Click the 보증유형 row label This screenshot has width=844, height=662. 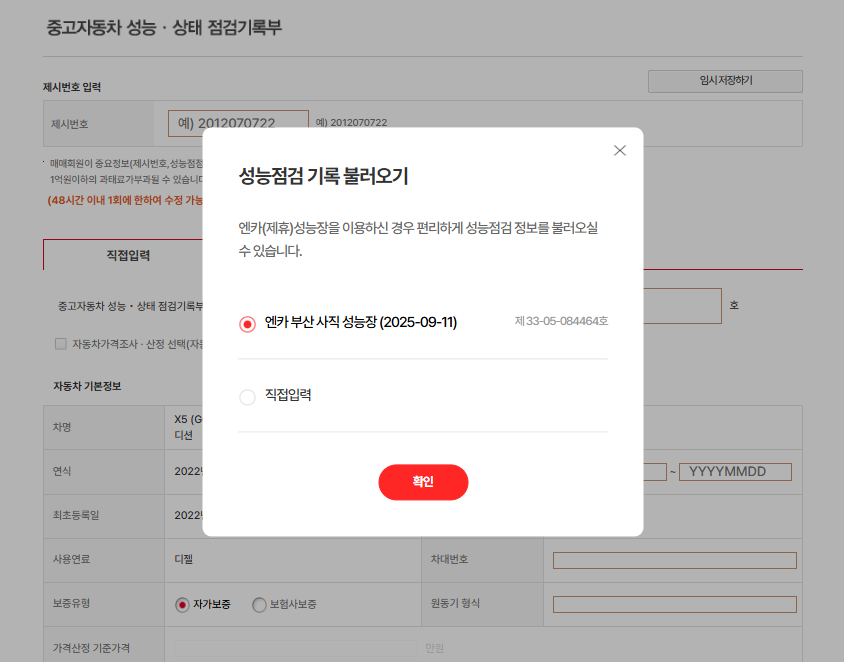click(71, 604)
